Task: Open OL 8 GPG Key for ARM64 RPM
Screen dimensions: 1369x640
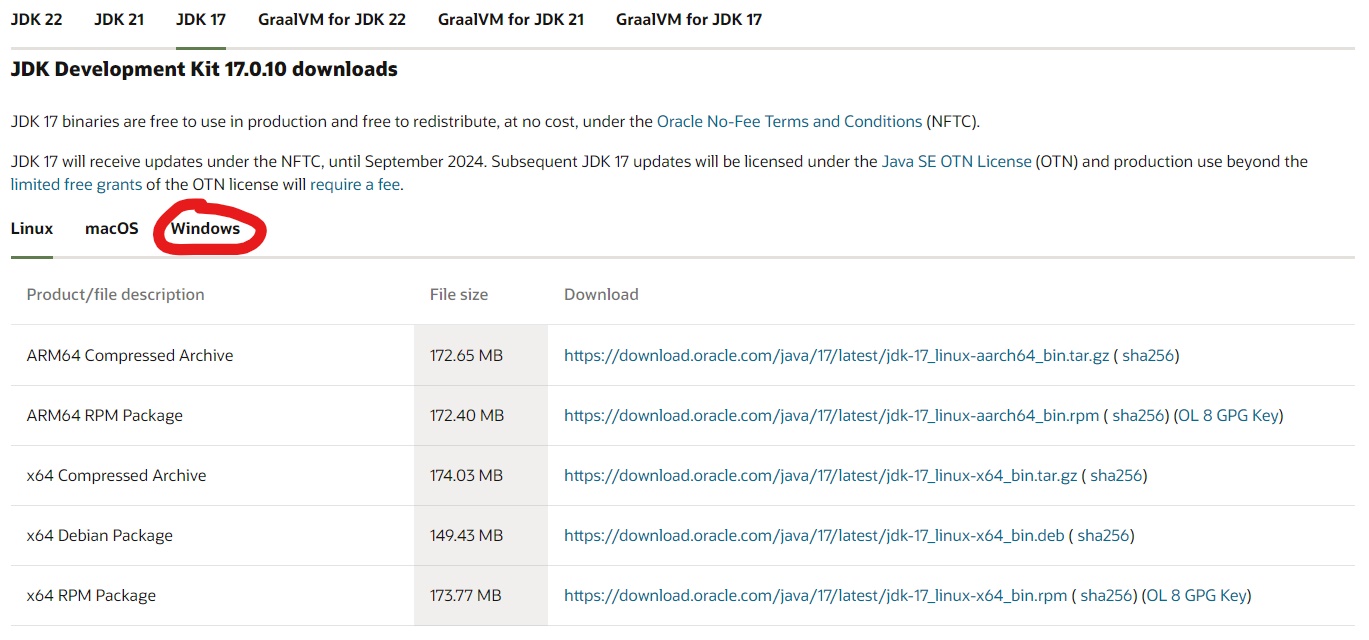Action: click(x=1229, y=415)
